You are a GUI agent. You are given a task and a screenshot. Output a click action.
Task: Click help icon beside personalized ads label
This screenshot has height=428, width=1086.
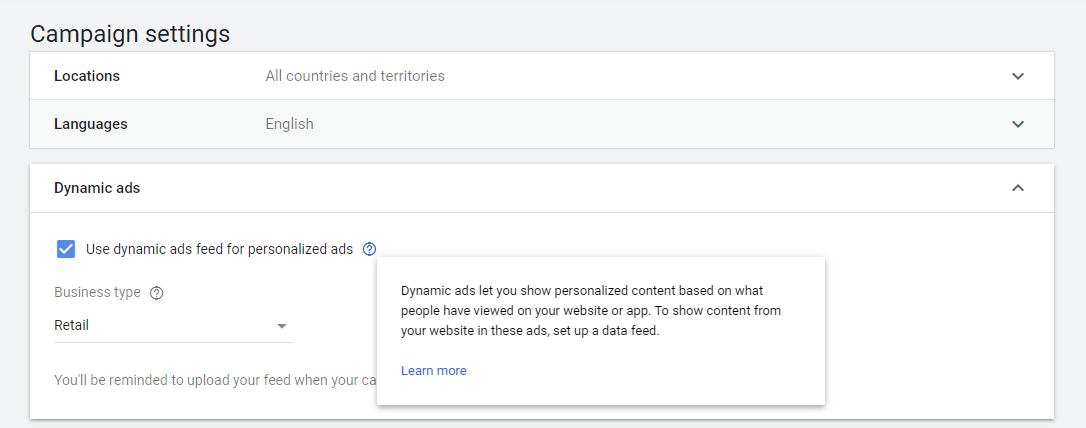(x=370, y=249)
